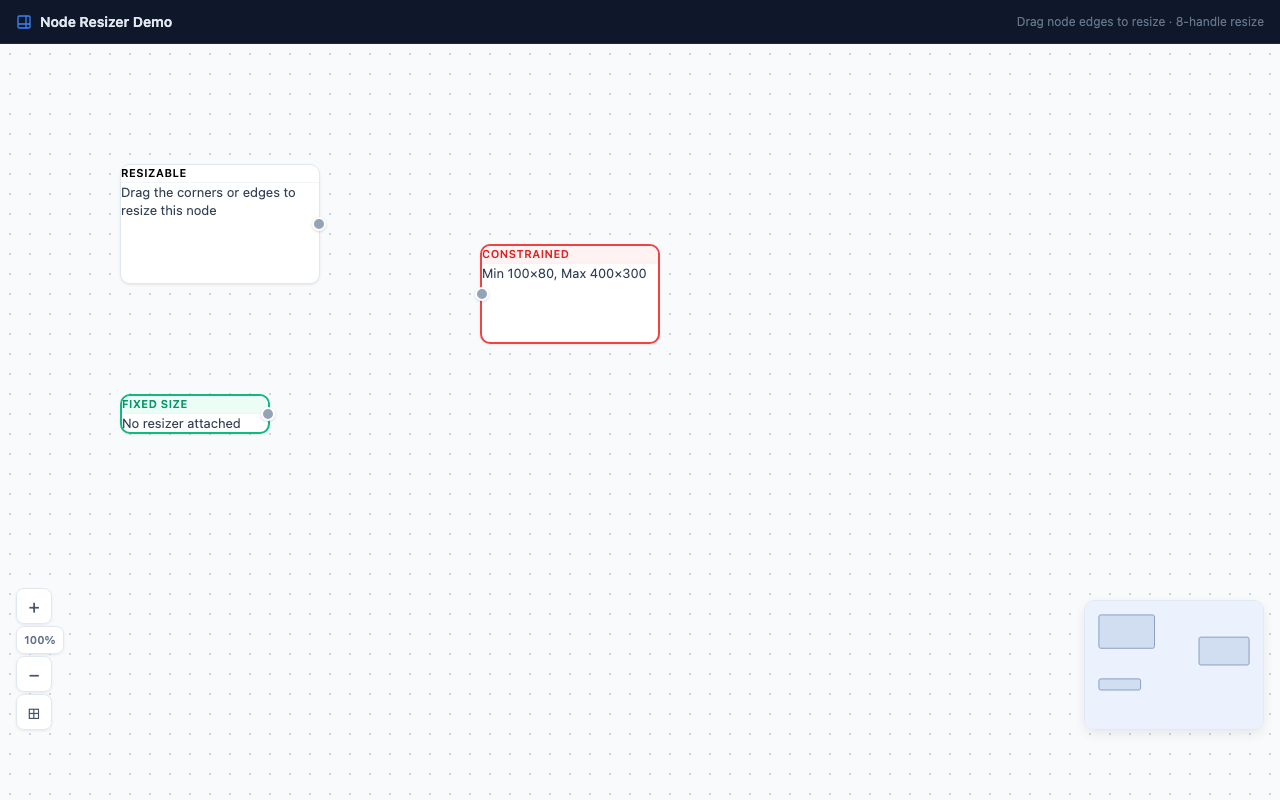Viewport: 1280px width, 800px height.
Task: Select the CONSTRAINED node header
Action: pos(526,254)
